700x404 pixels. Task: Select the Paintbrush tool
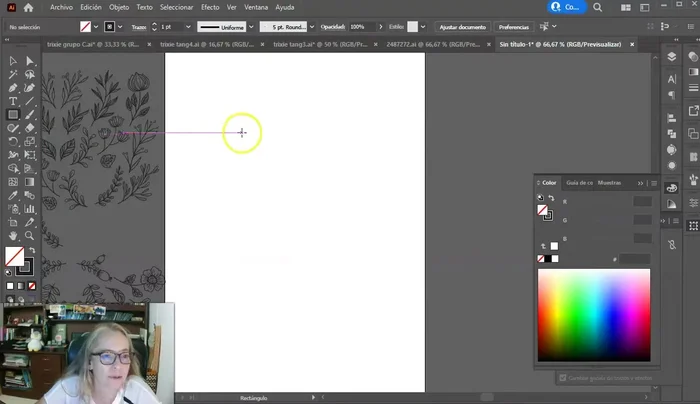coord(29,115)
